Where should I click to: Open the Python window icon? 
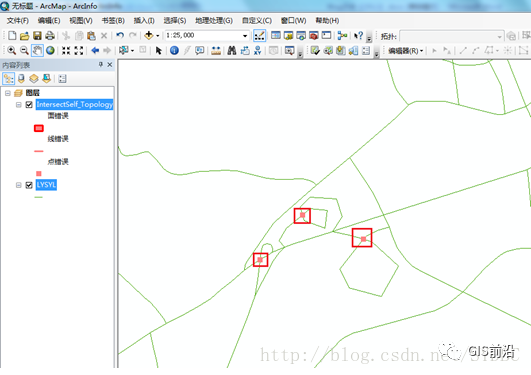coord(326,35)
